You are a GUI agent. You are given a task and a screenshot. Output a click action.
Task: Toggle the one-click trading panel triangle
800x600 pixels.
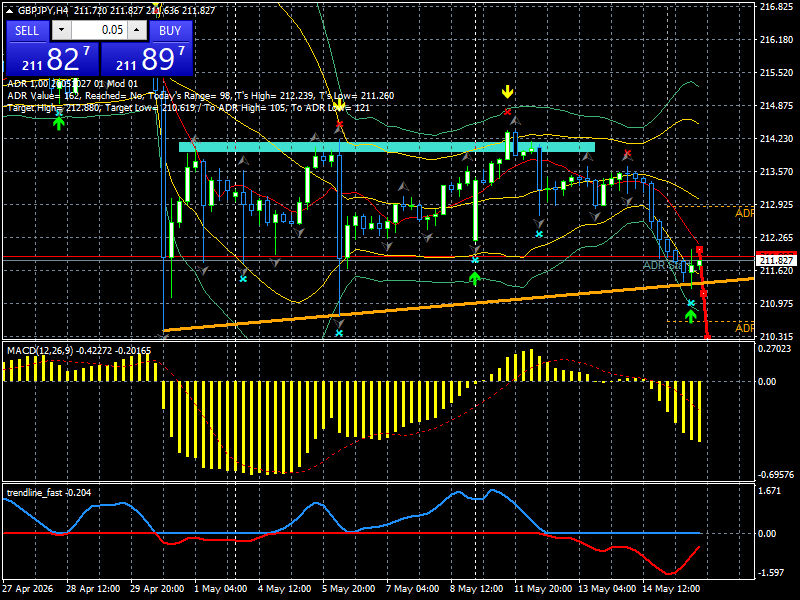pos(10,11)
